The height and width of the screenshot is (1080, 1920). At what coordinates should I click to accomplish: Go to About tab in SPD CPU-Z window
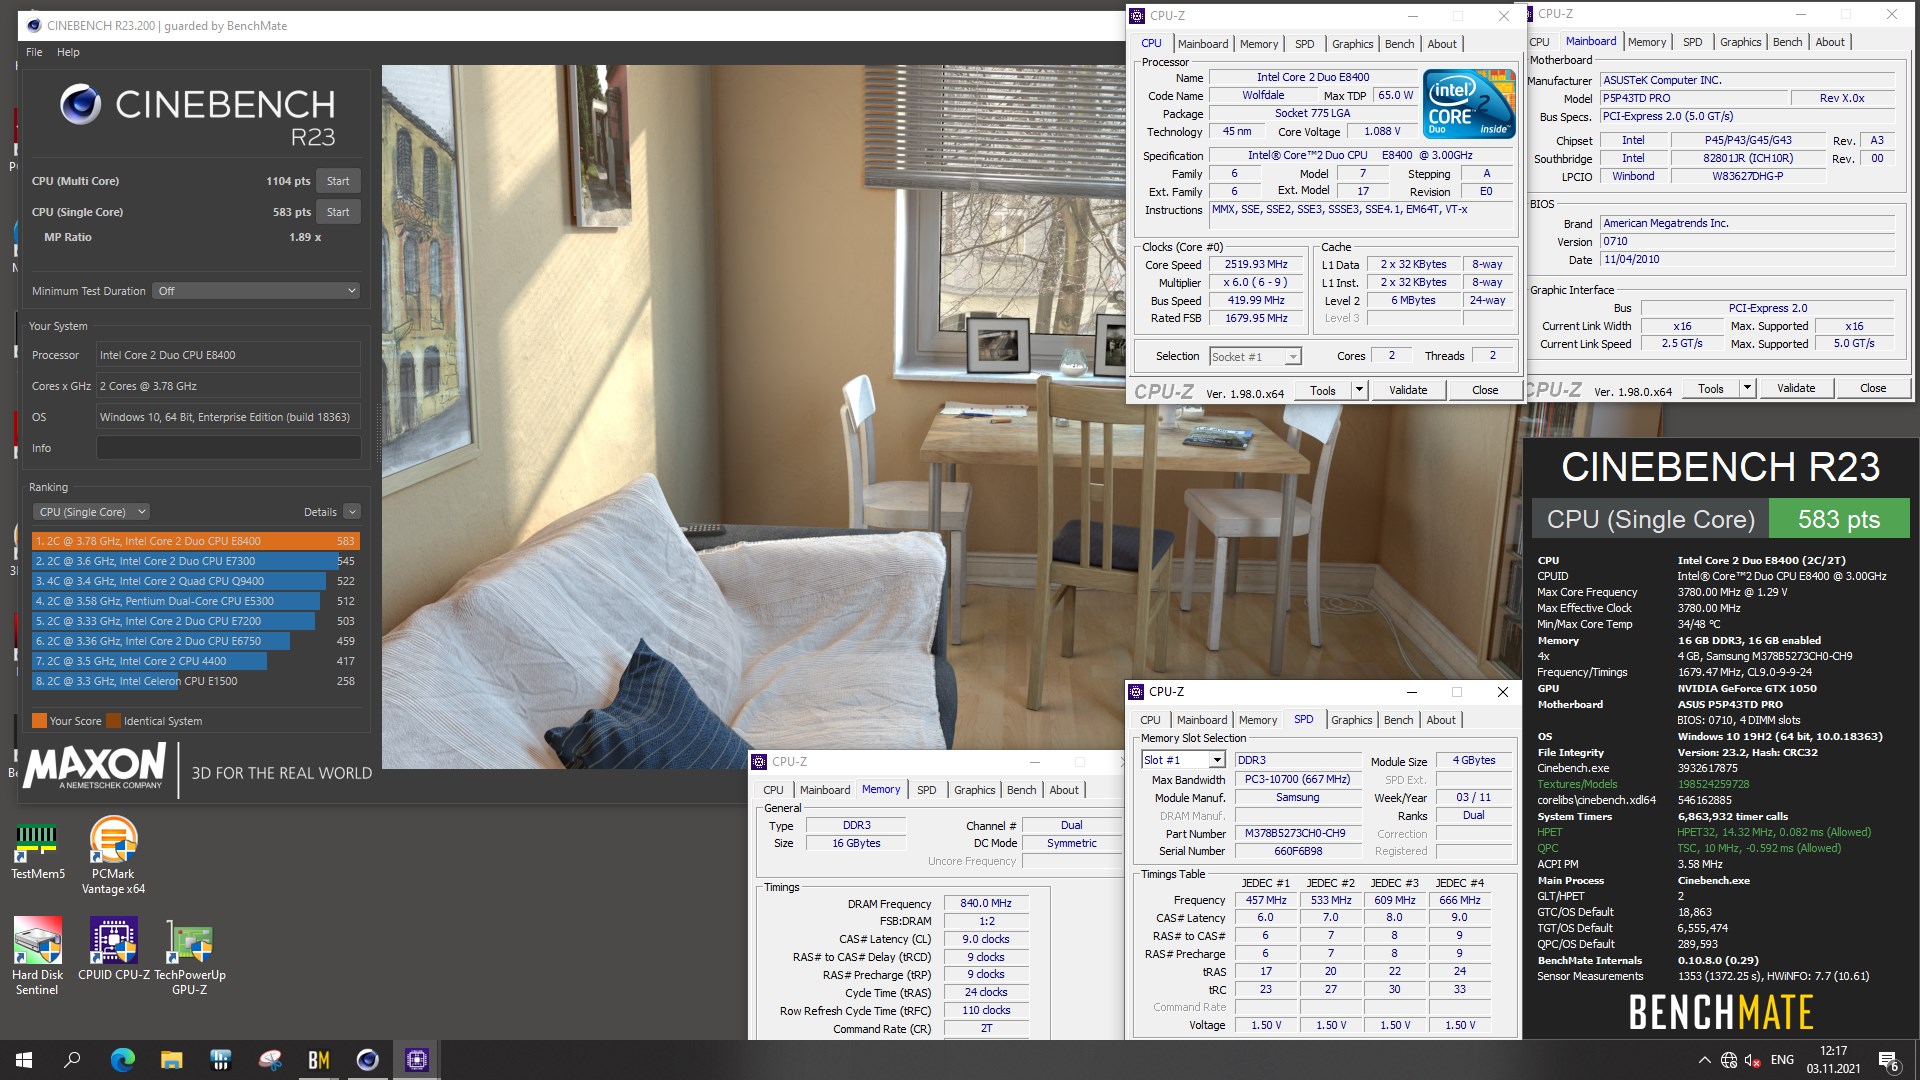pyautogui.click(x=1440, y=720)
